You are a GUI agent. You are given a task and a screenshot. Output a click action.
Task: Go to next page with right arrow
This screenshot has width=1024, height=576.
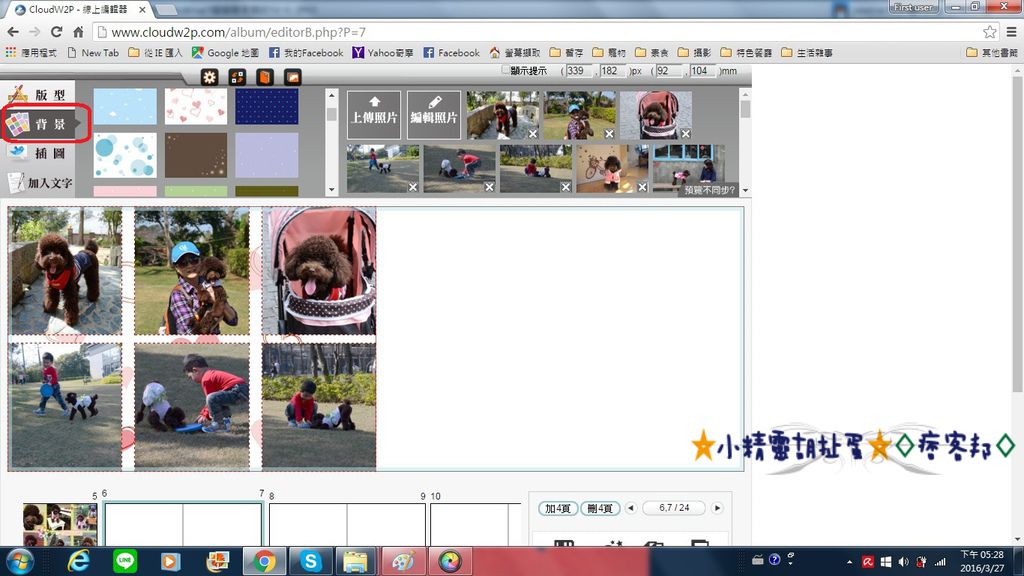coord(717,508)
